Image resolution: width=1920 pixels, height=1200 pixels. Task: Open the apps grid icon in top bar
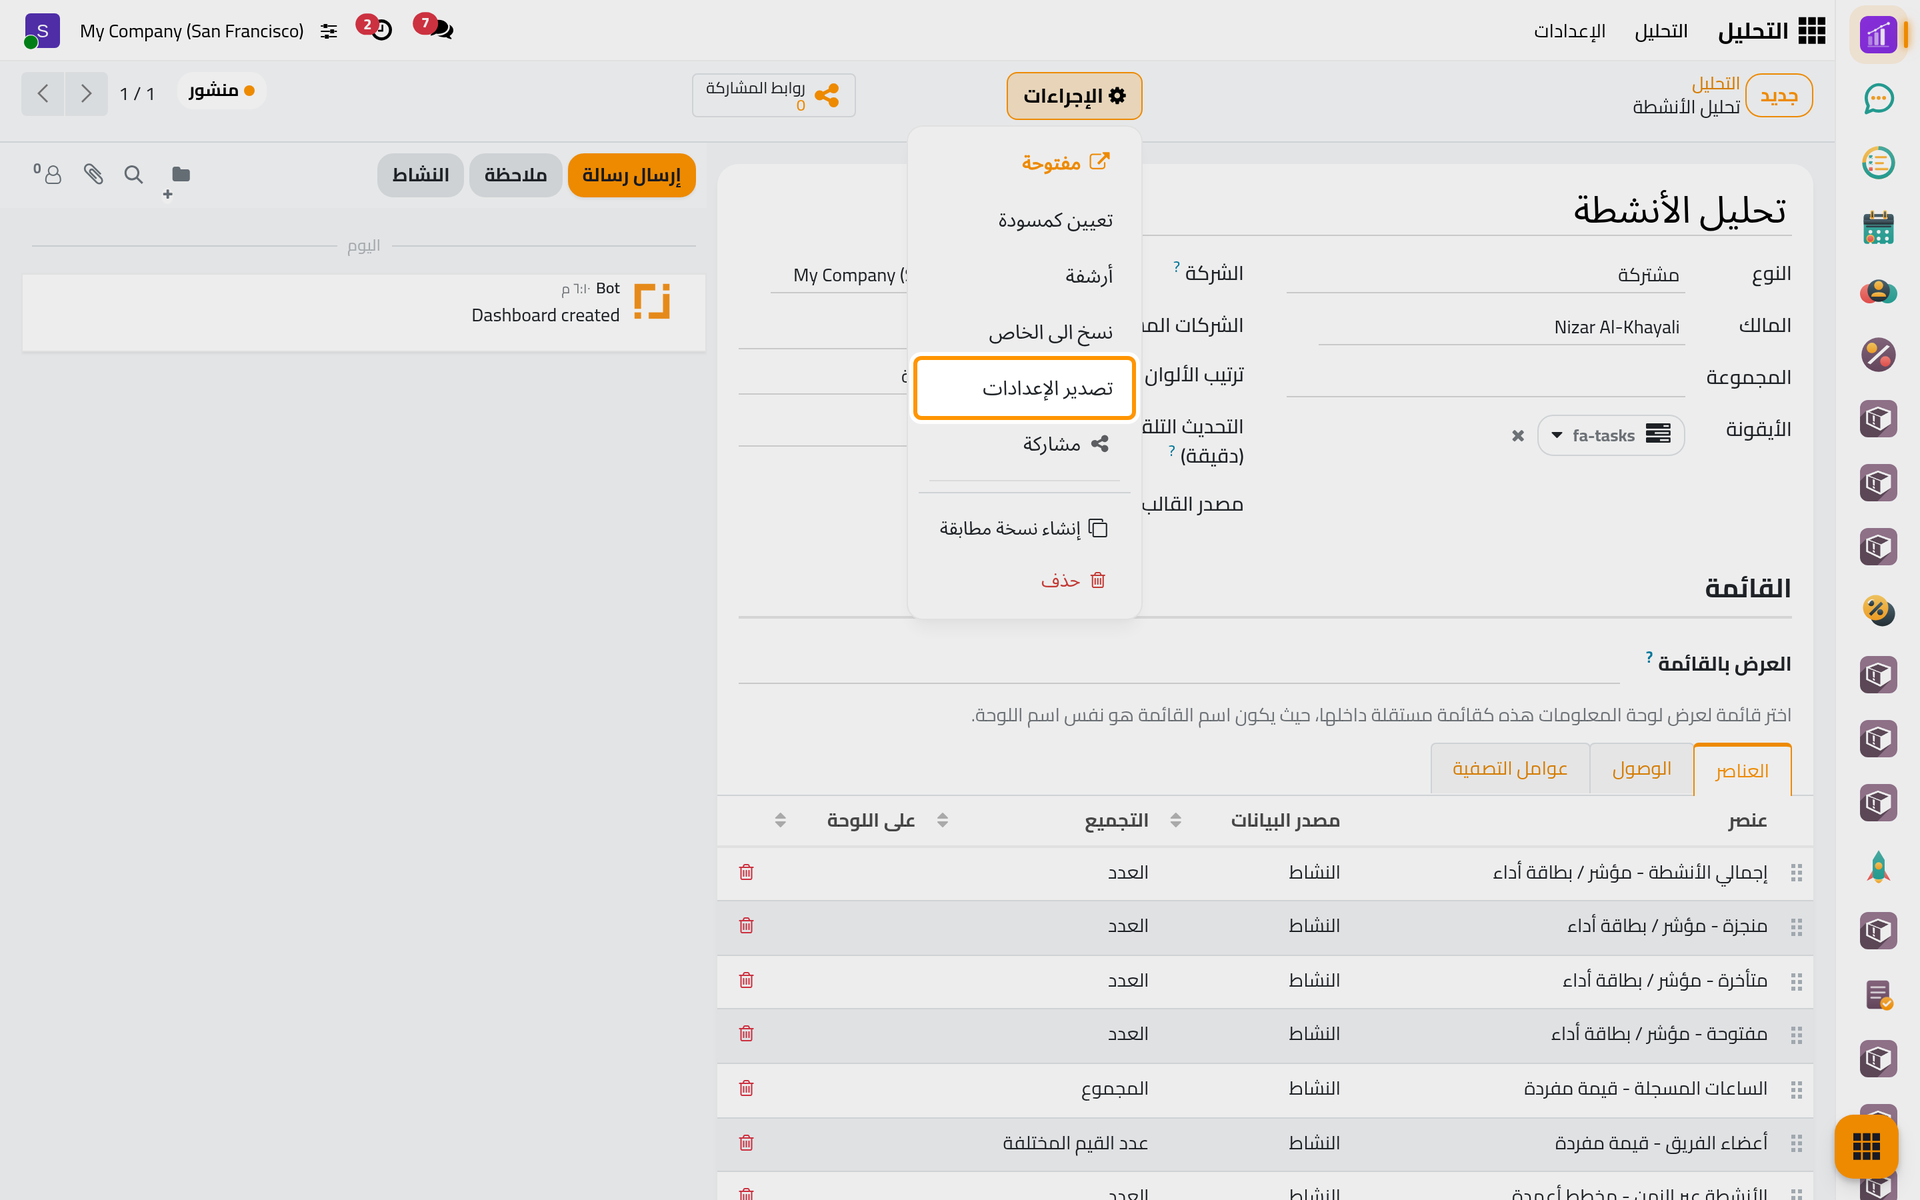click(1811, 31)
